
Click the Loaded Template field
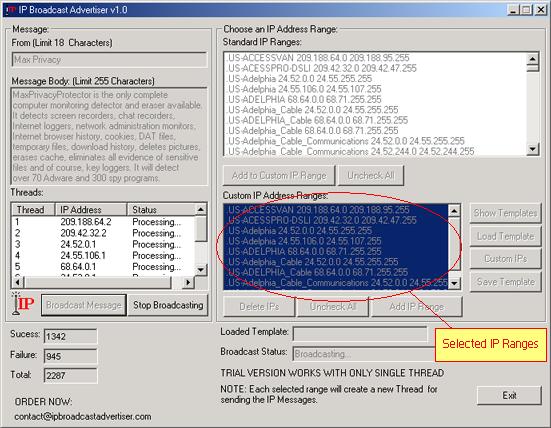click(360, 333)
